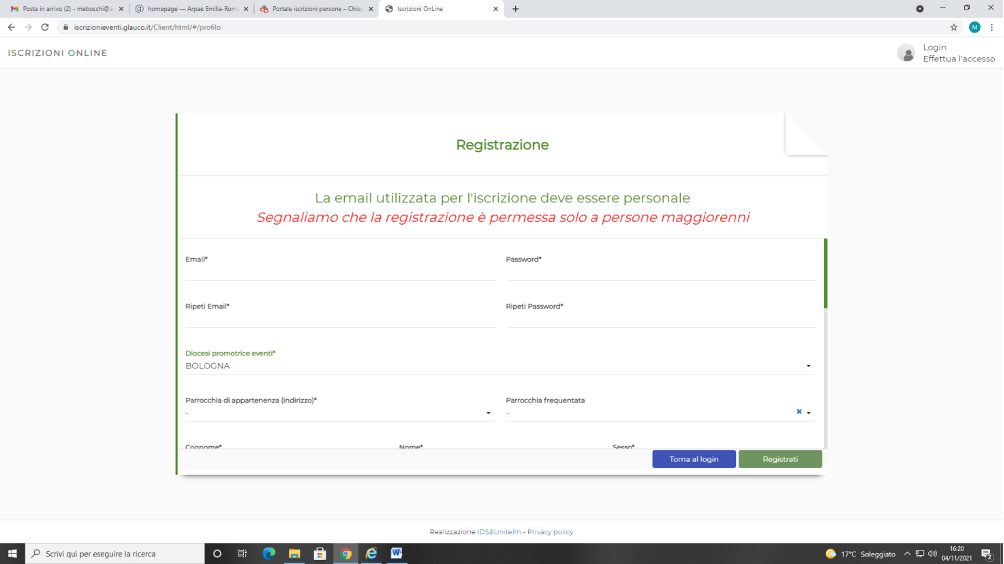1004x564 pixels.
Task: Open the Chrome profile avatar menu
Action: coord(974,27)
